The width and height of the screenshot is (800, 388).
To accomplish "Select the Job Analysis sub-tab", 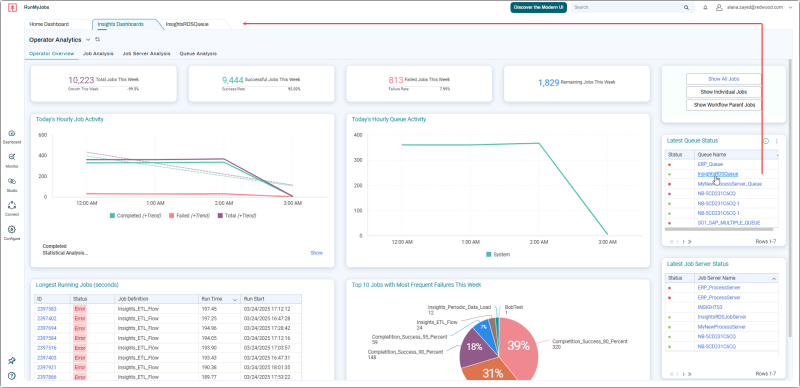I will (98, 53).
